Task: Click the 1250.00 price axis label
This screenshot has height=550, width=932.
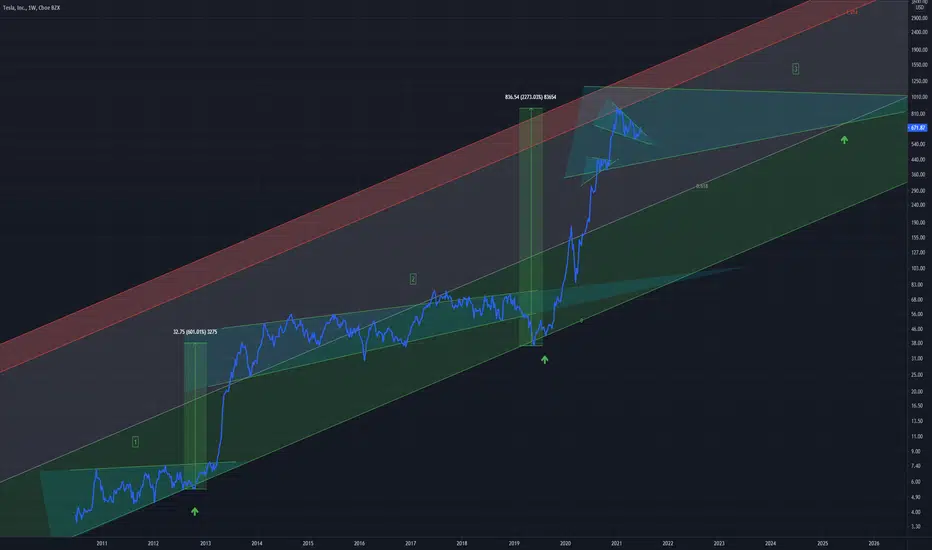Action: (920, 81)
